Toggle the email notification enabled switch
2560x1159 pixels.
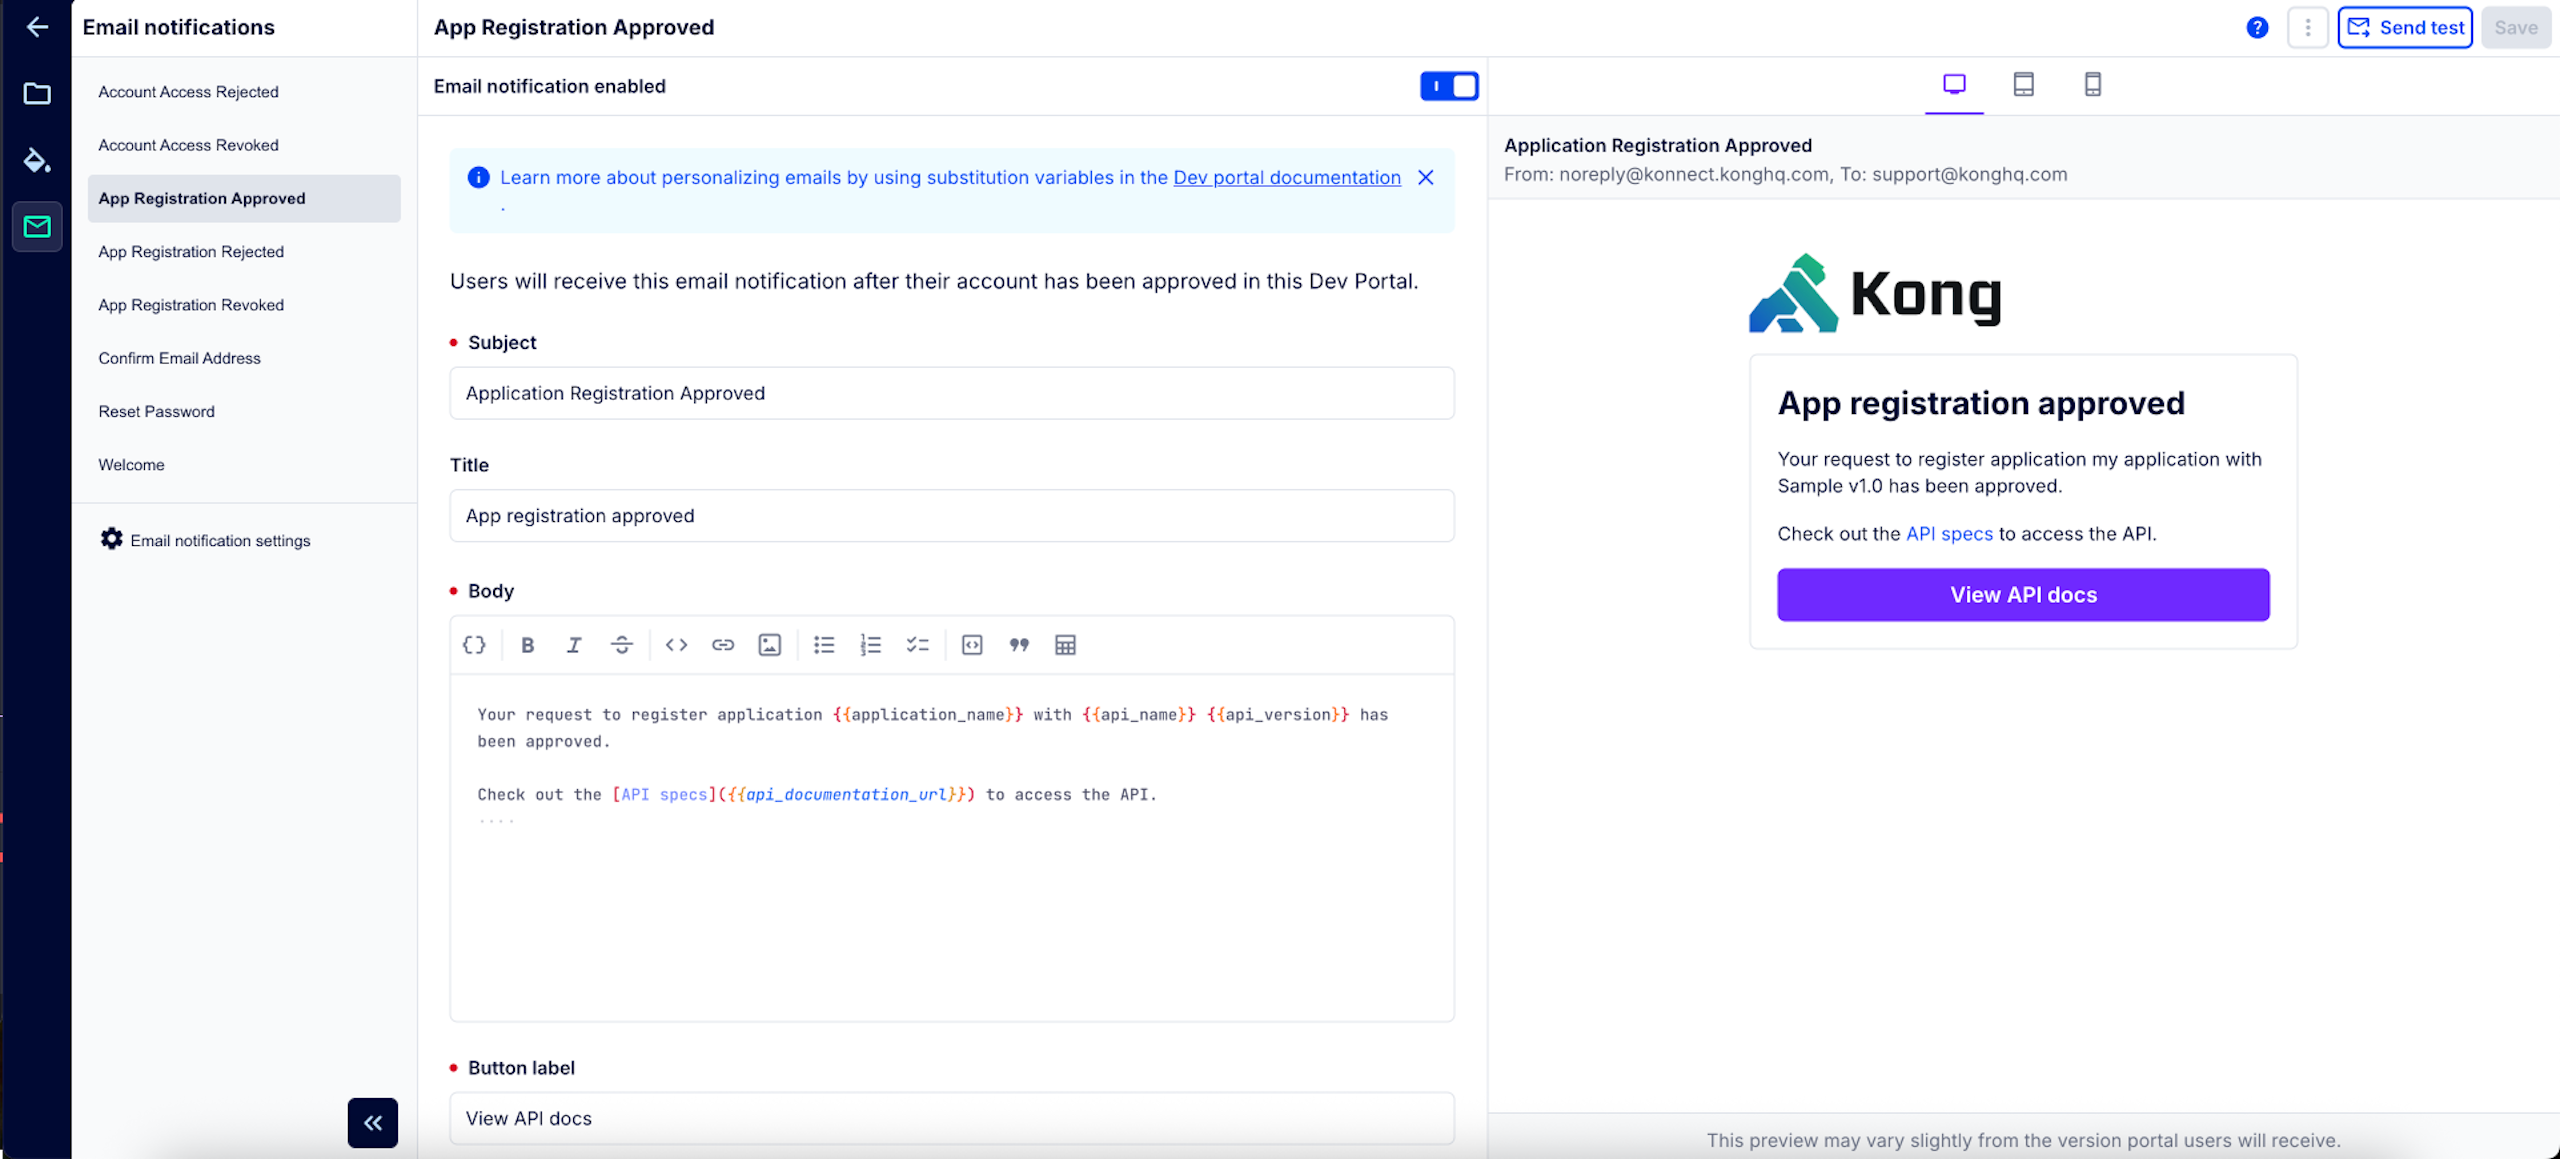click(1448, 86)
